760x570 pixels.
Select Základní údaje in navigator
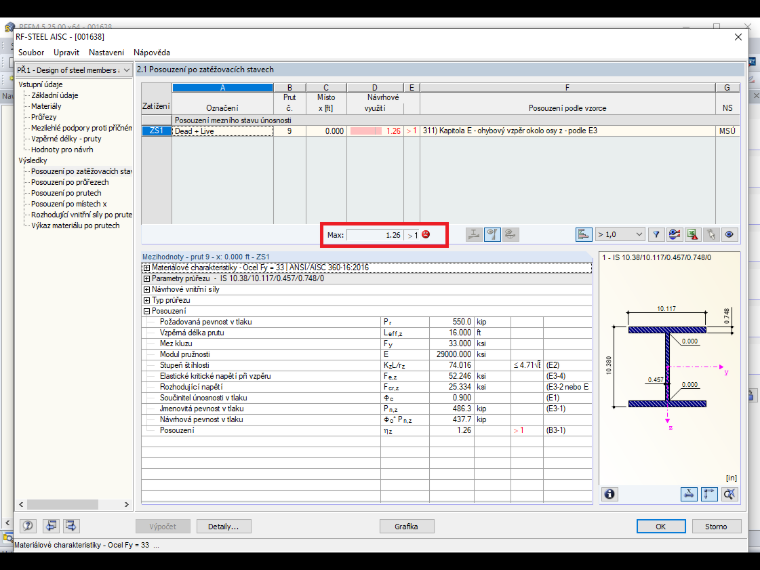55,95
